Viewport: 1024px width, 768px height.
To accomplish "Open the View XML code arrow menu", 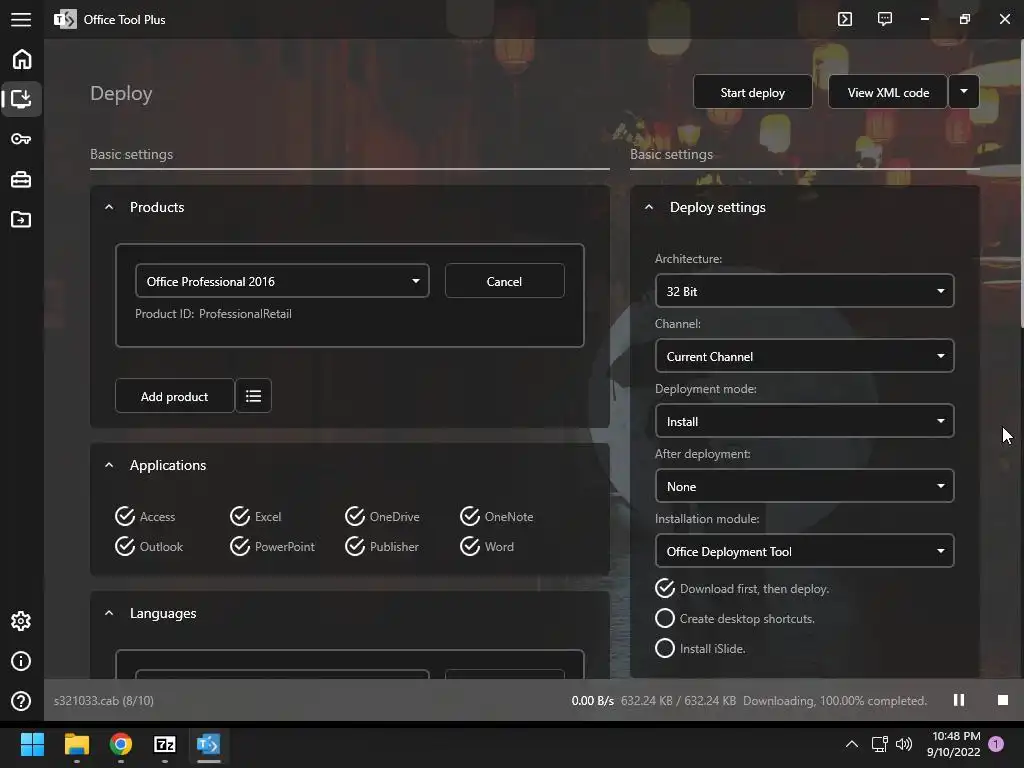I will (963, 92).
